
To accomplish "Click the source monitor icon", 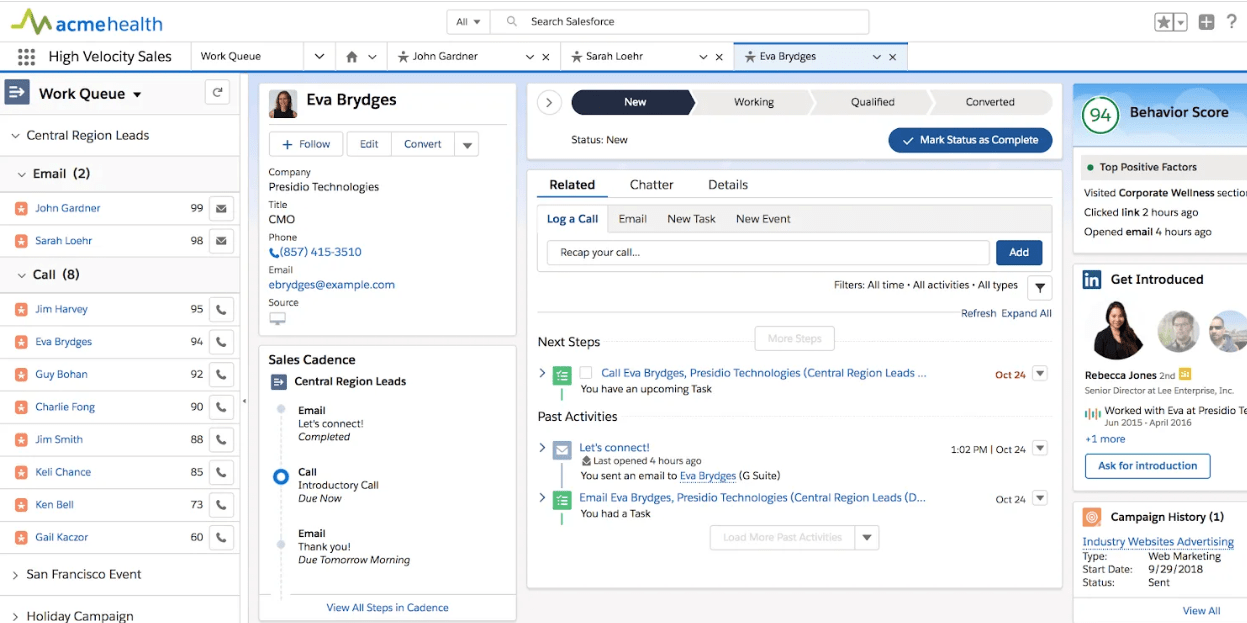I will click(x=277, y=319).
